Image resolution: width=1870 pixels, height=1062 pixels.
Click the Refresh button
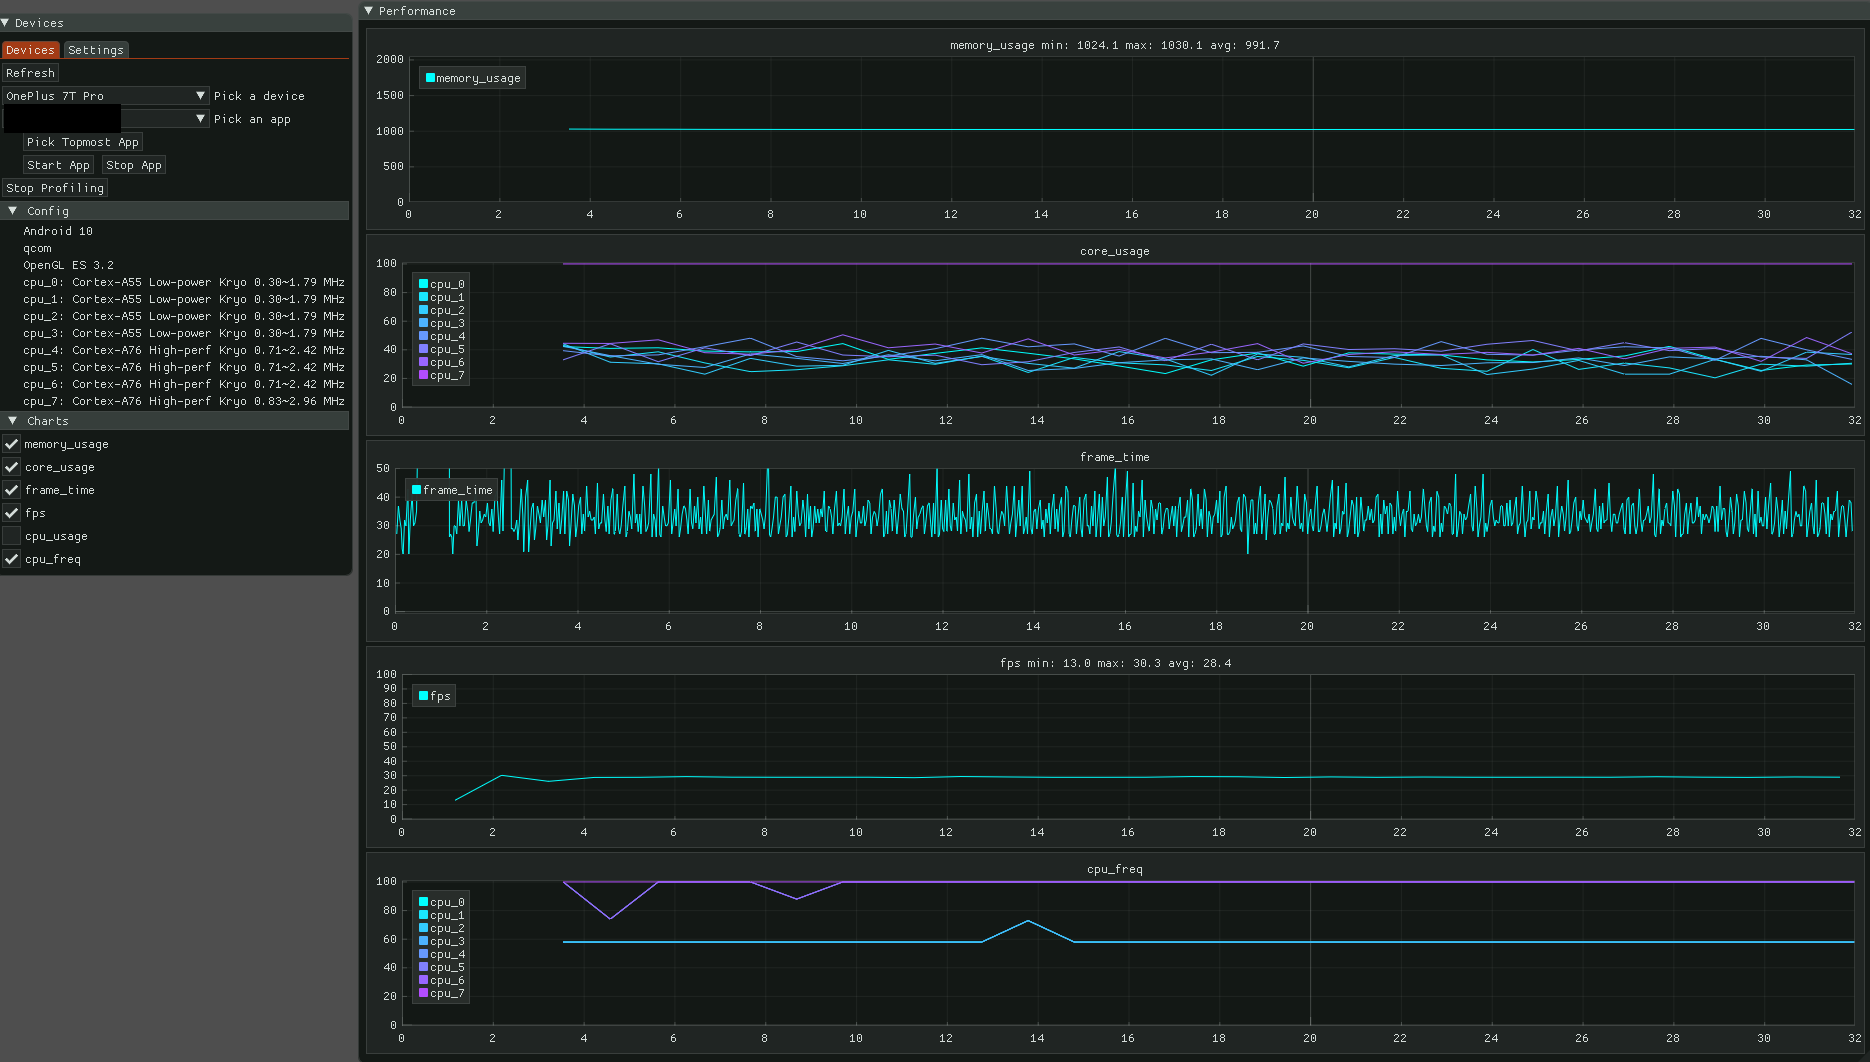(x=30, y=73)
